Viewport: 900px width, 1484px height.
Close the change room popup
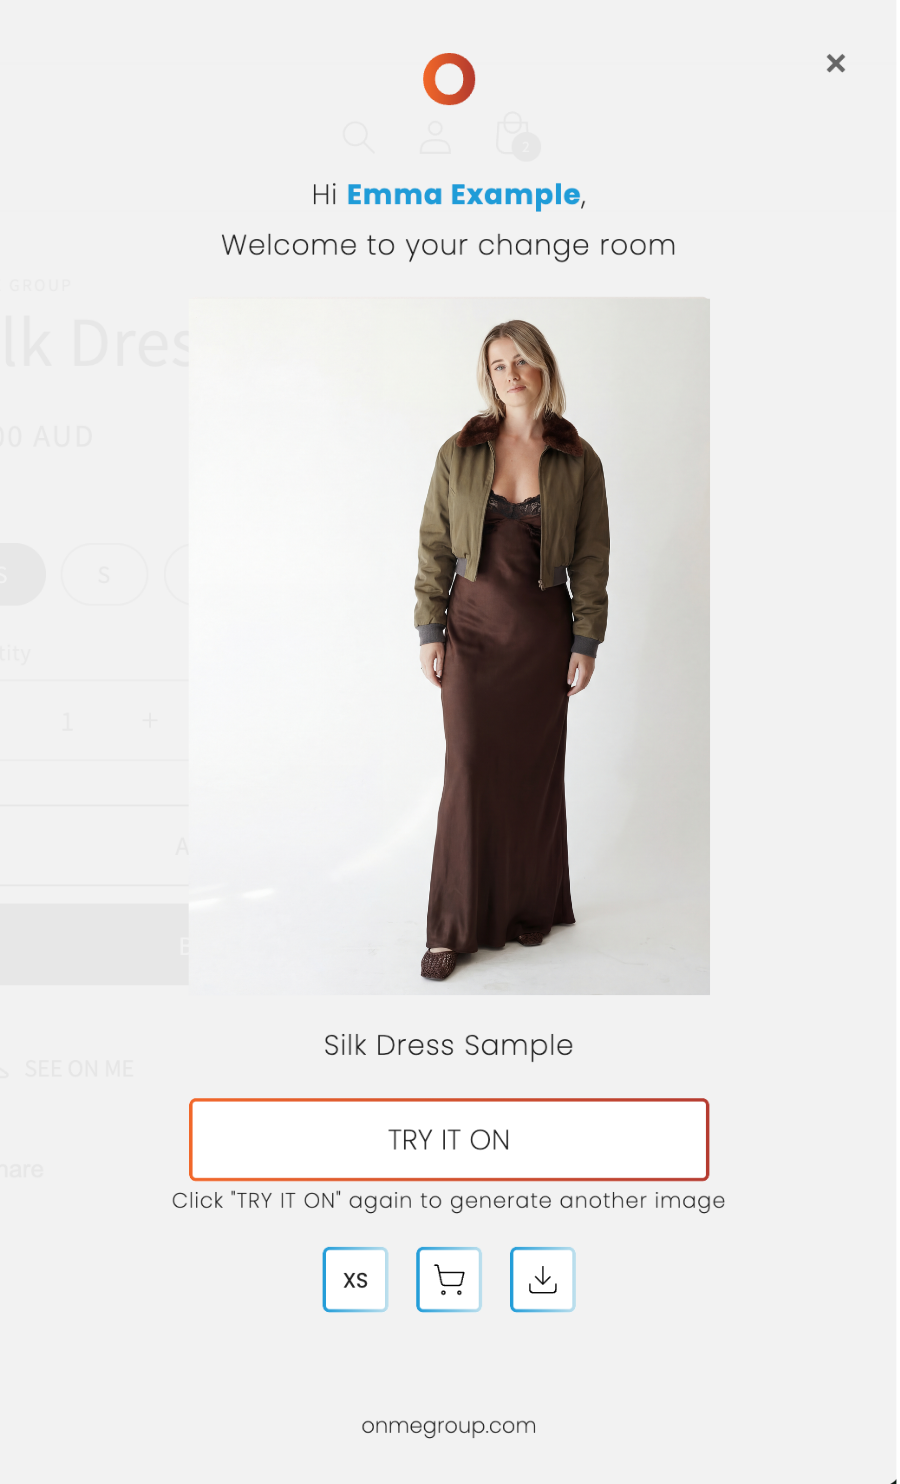click(836, 63)
